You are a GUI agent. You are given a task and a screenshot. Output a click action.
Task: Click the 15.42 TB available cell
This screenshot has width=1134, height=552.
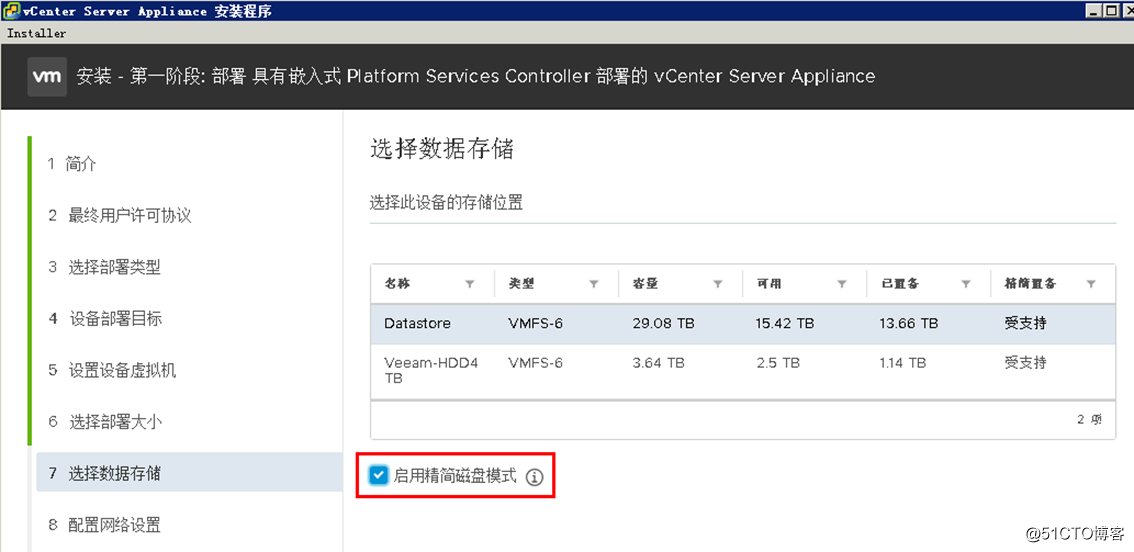(785, 323)
